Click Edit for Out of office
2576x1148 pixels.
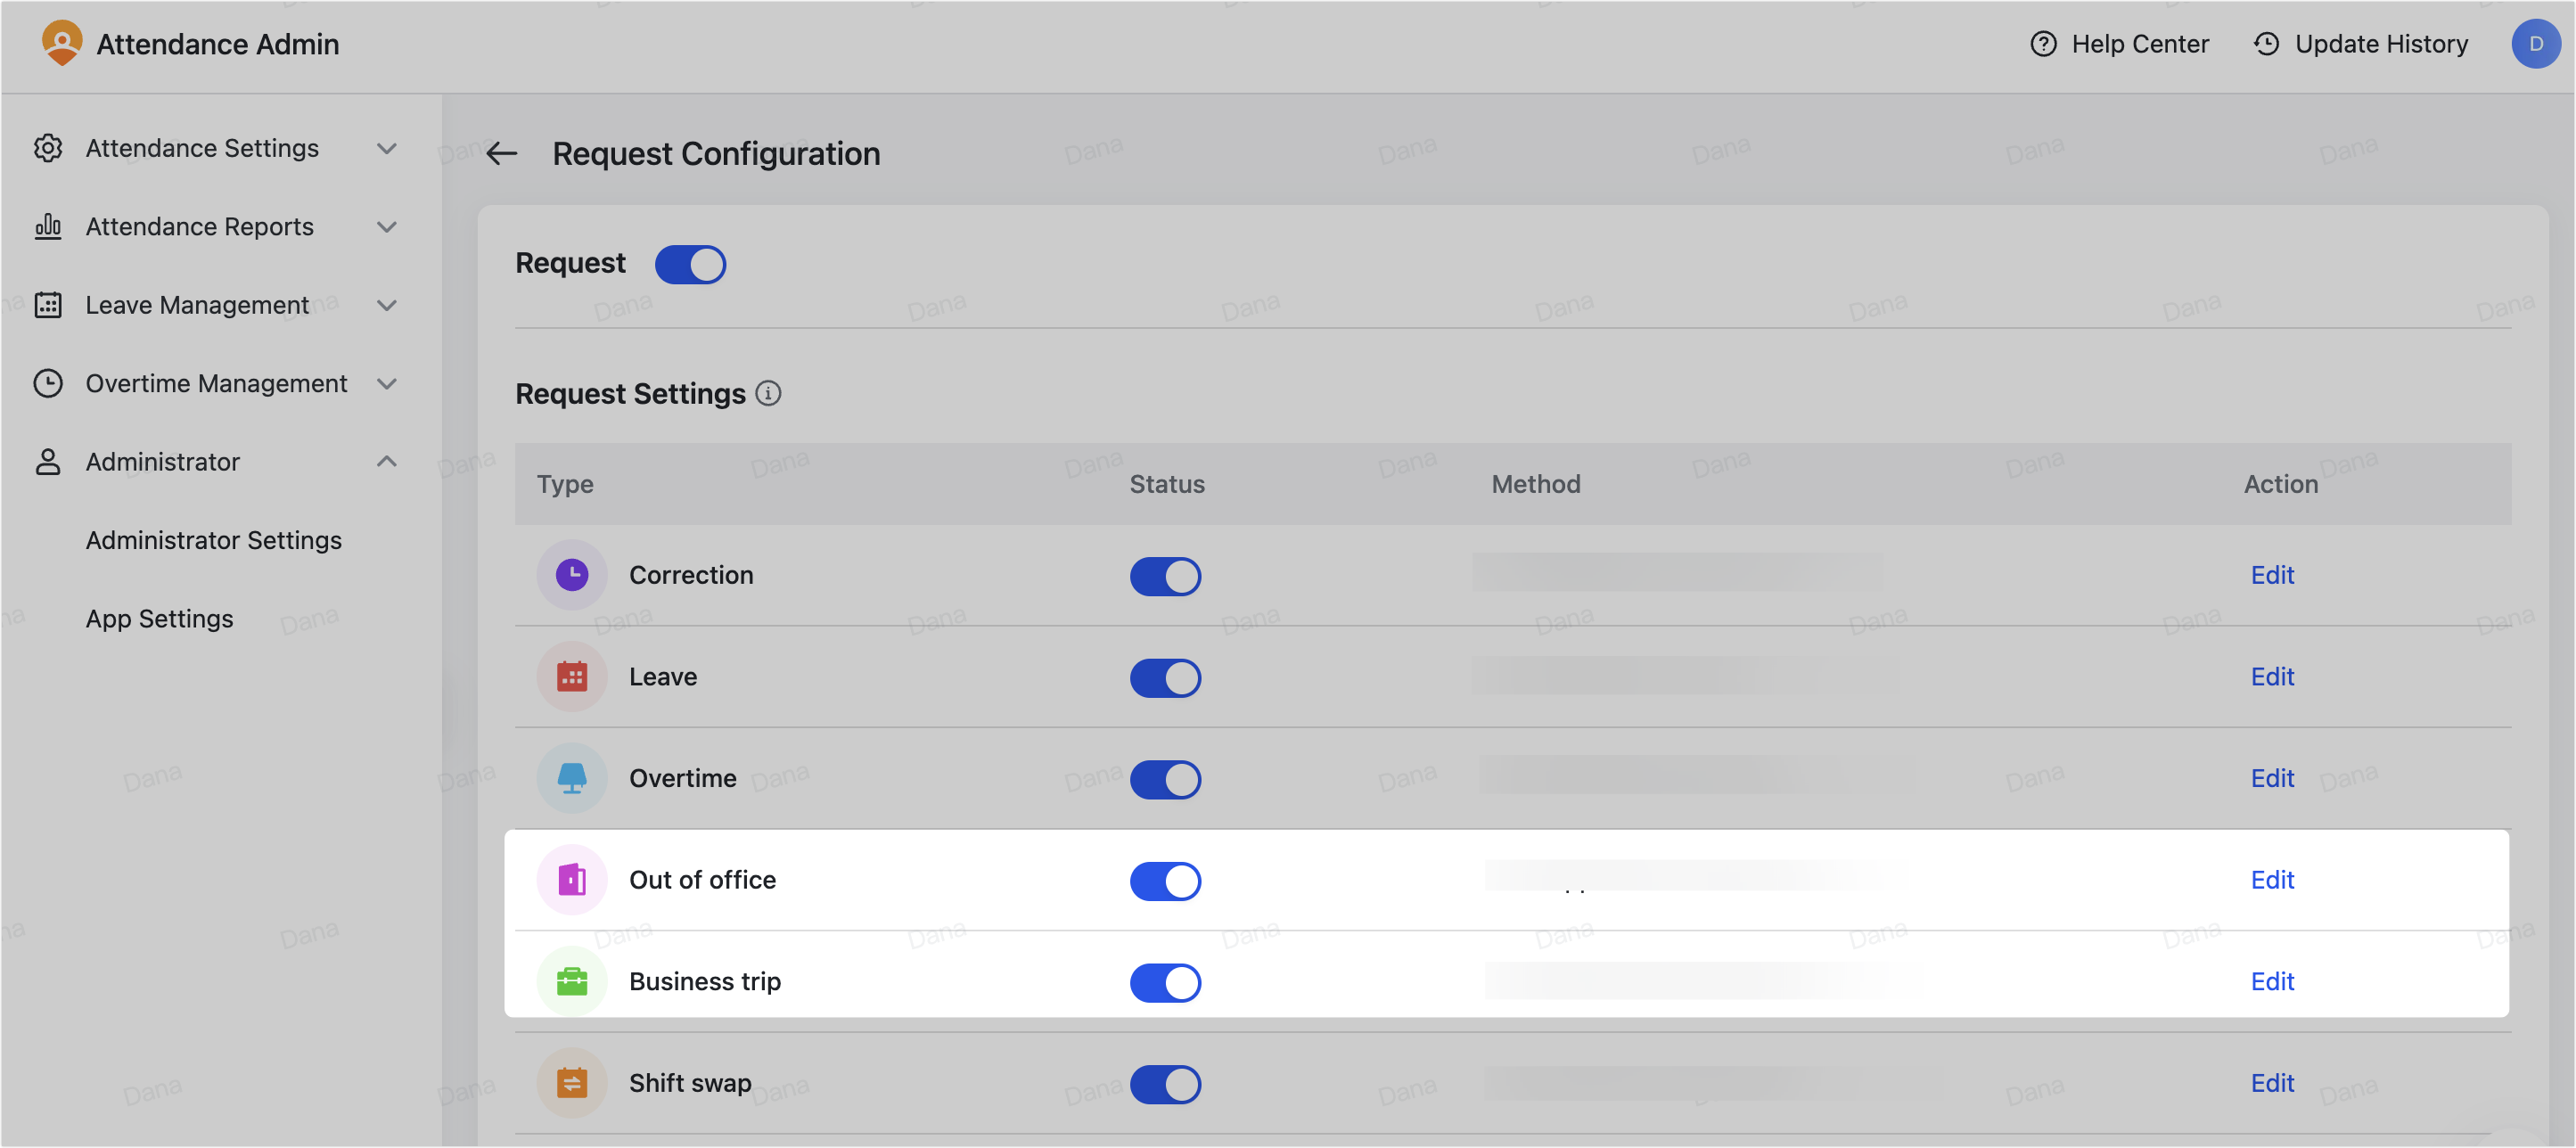2272,880
